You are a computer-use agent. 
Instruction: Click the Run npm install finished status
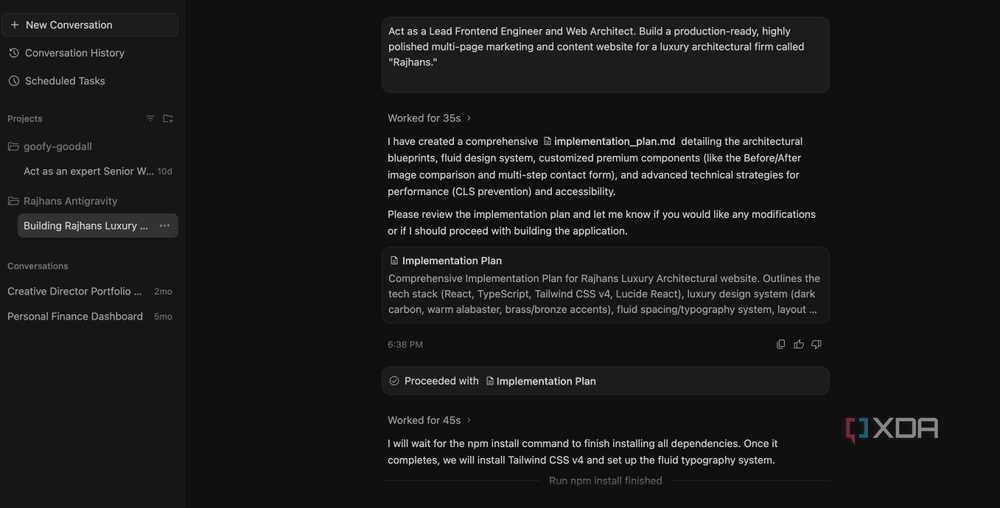(605, 481)
